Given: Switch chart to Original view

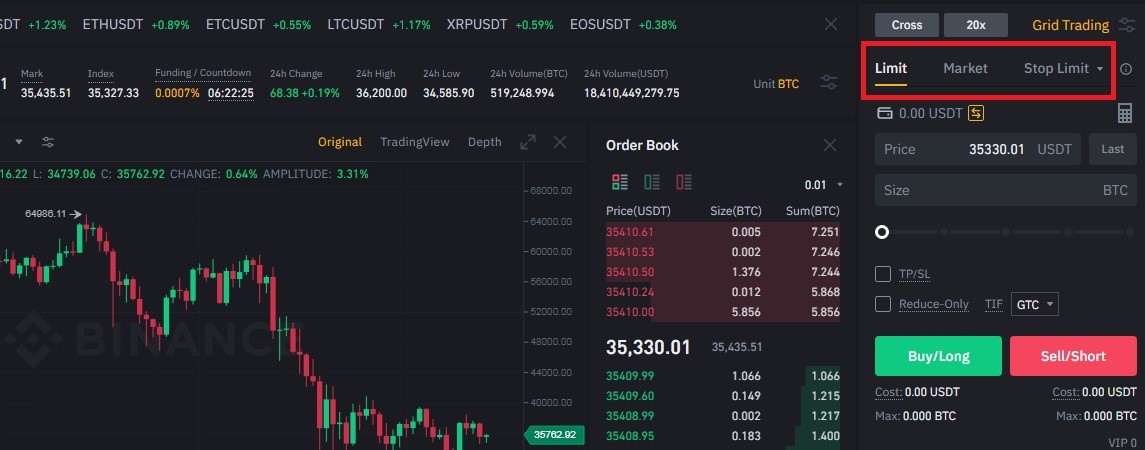Looking at the screenshot, I should click(x=340, y=142).
